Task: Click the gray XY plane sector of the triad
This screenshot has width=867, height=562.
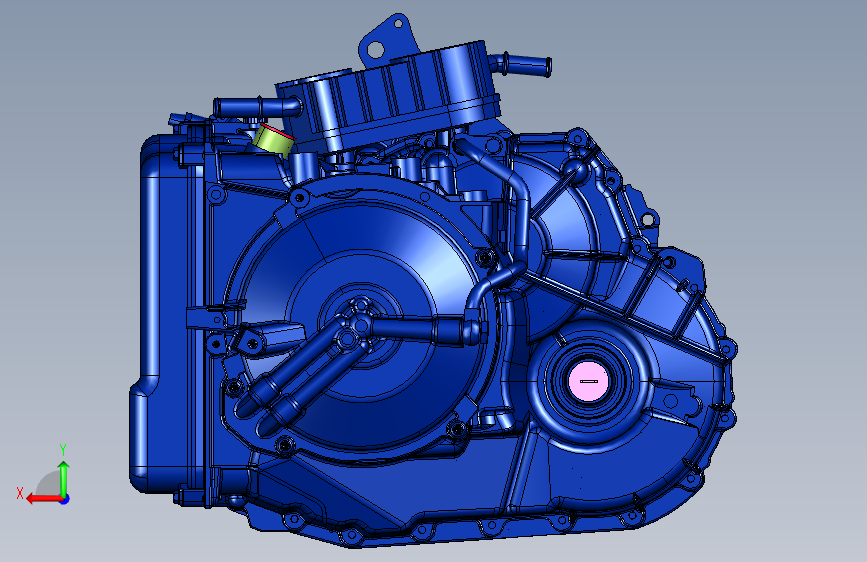Action: (49, 484)
